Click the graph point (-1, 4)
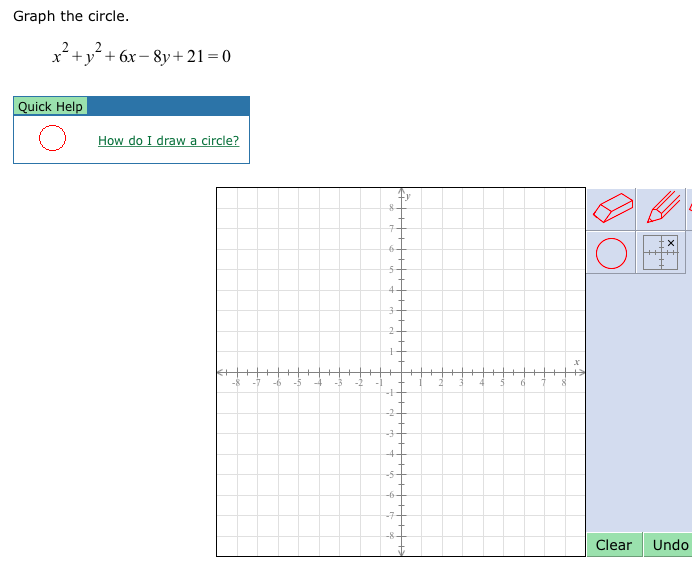 pyautogui.click(x=381, y=290)
